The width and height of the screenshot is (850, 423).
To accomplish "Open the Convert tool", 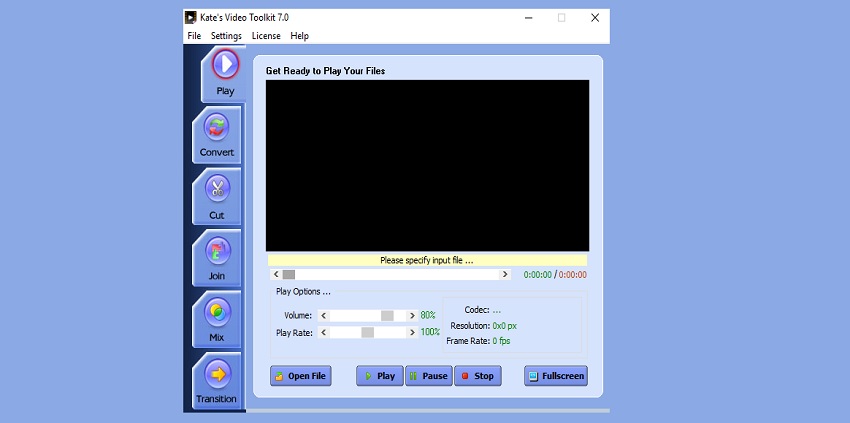I will click(217, 135).
